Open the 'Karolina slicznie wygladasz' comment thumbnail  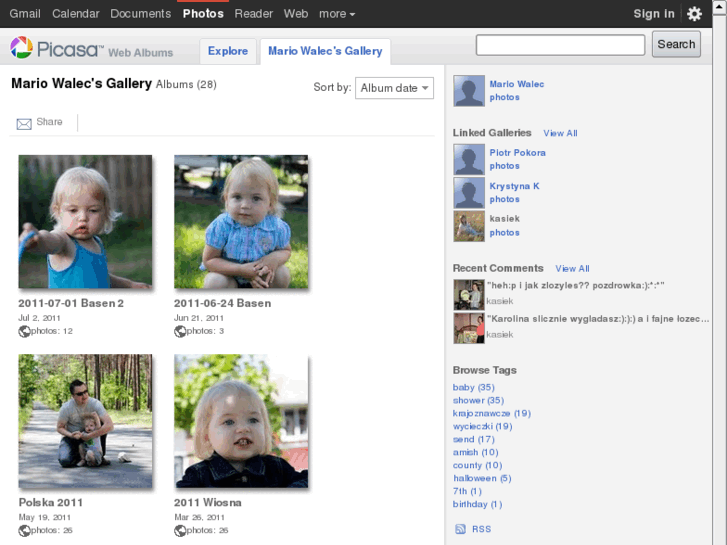(469, 328)
